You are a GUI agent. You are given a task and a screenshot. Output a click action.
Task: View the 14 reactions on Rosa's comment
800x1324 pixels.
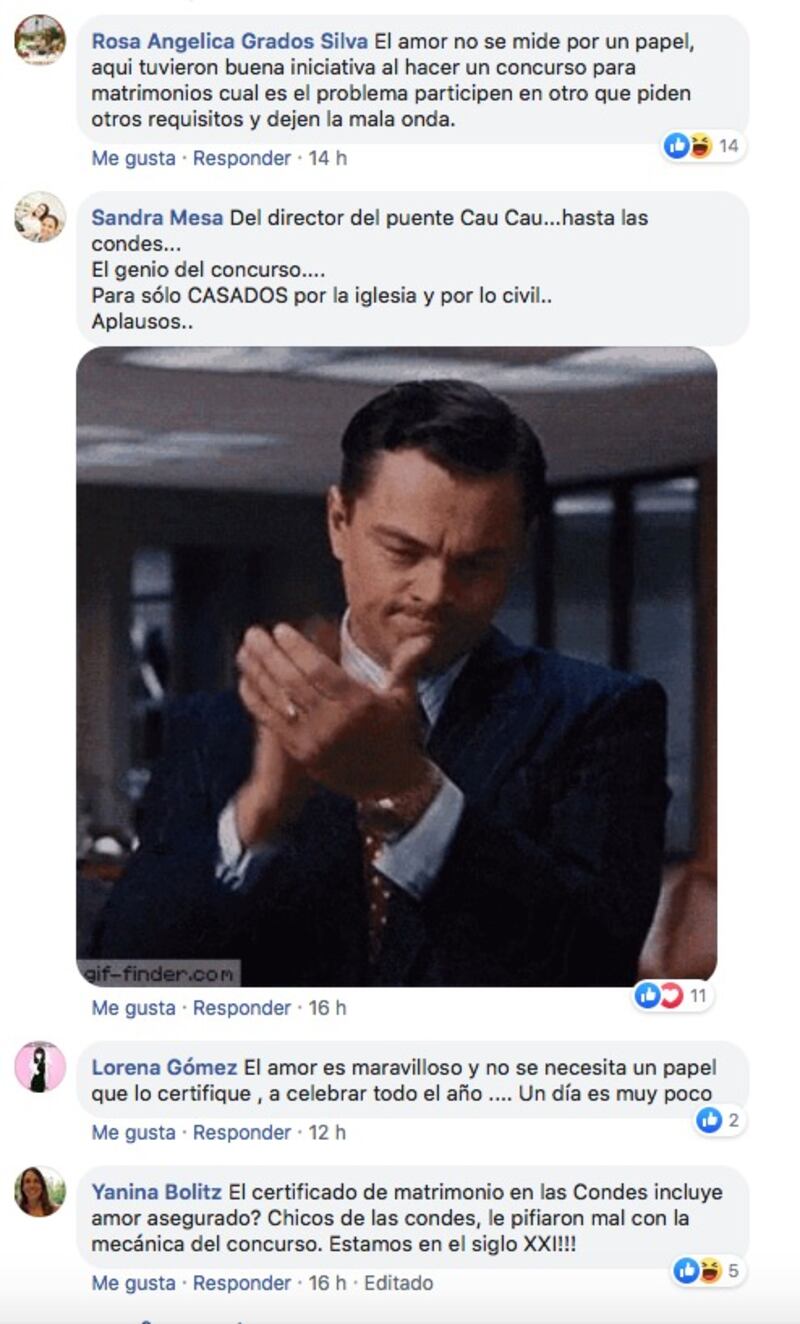[703, 146]
